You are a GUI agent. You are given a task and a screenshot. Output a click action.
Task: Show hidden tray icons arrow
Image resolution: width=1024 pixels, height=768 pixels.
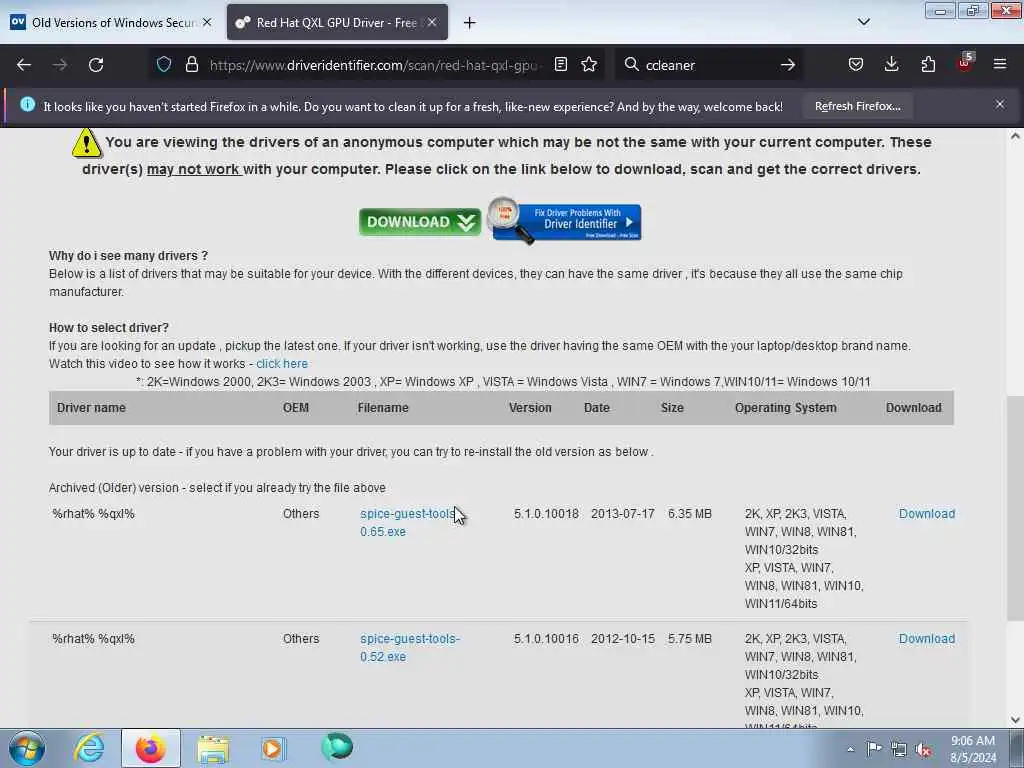point(850,749)
